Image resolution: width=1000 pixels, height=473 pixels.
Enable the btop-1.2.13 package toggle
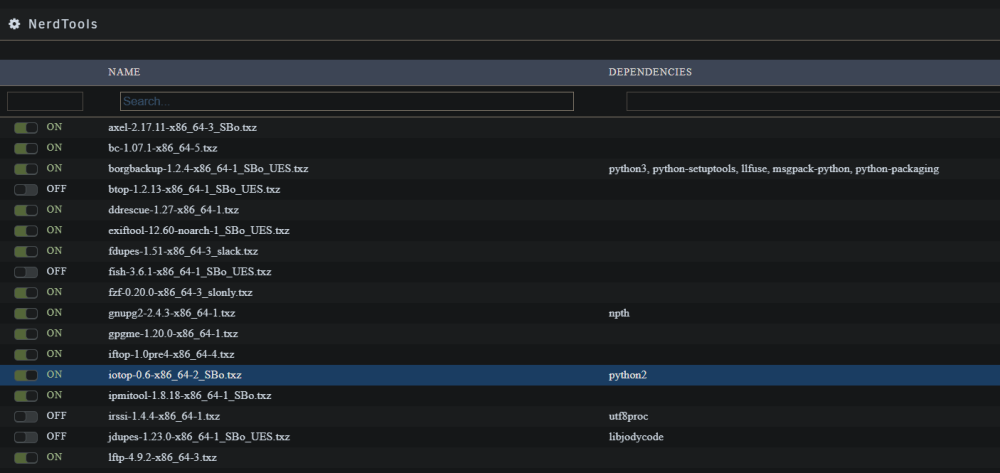(26, 190)
